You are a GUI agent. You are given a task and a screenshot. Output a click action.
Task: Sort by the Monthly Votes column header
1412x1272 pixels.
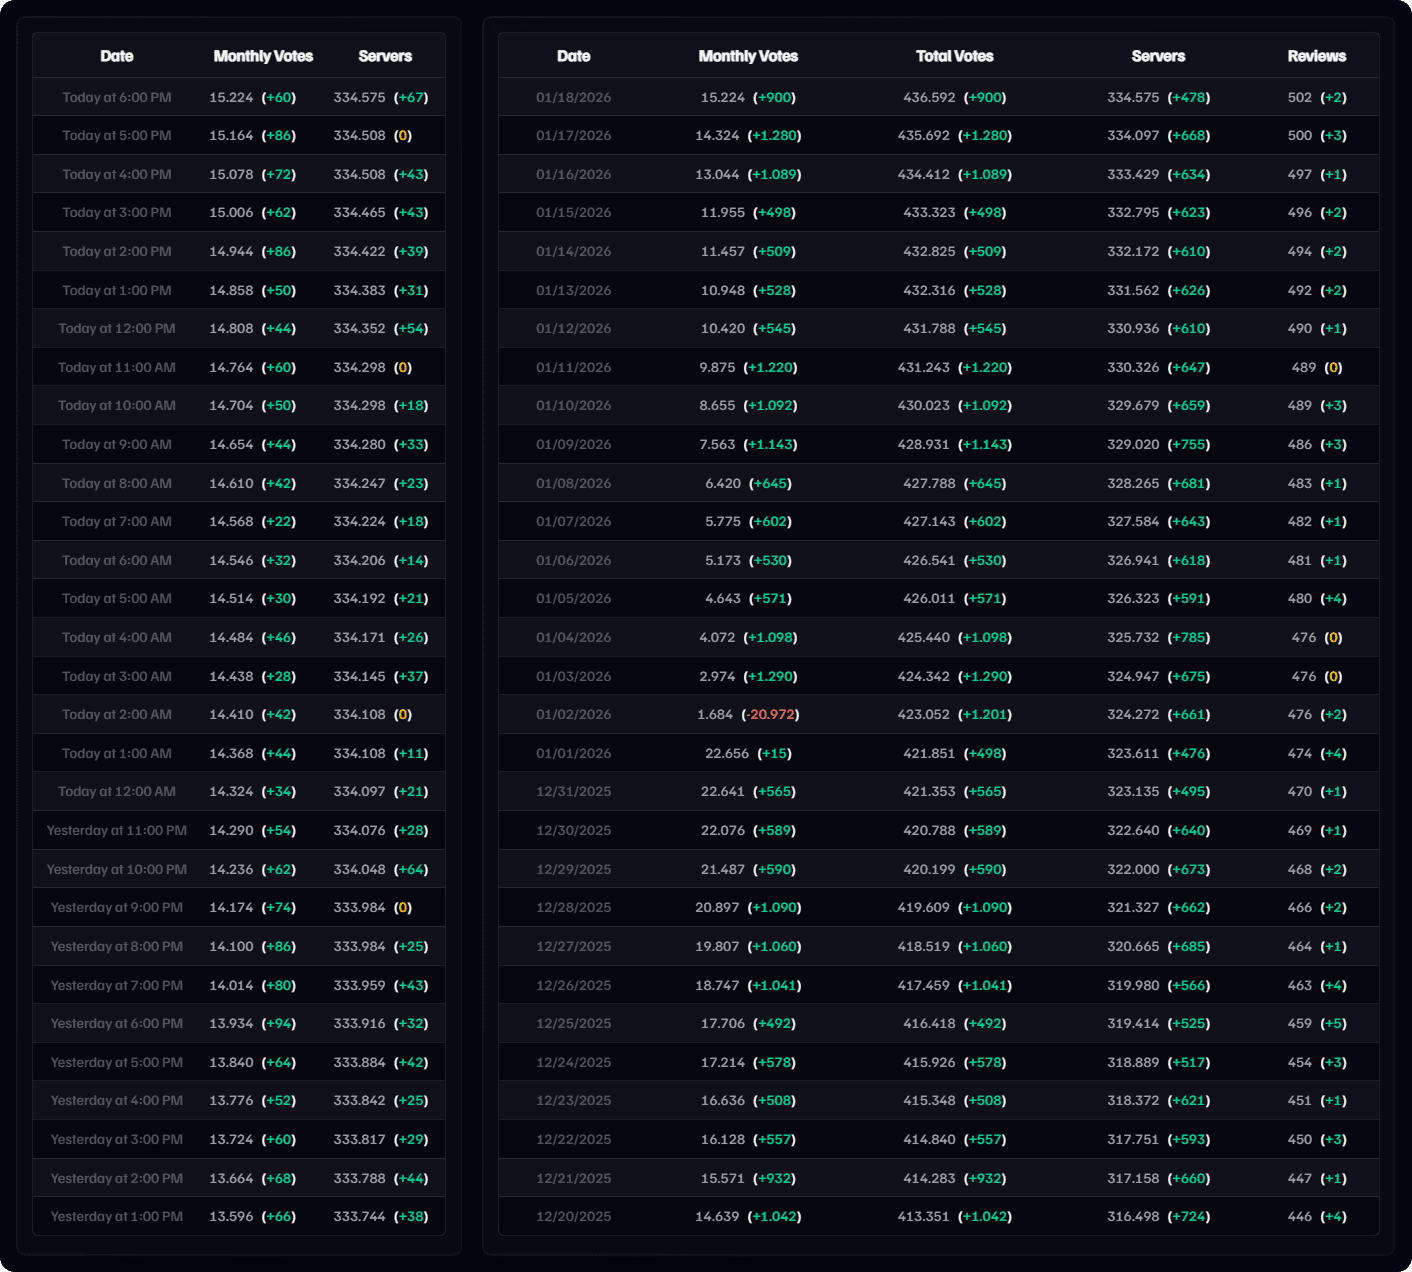[x=261, y=56]
